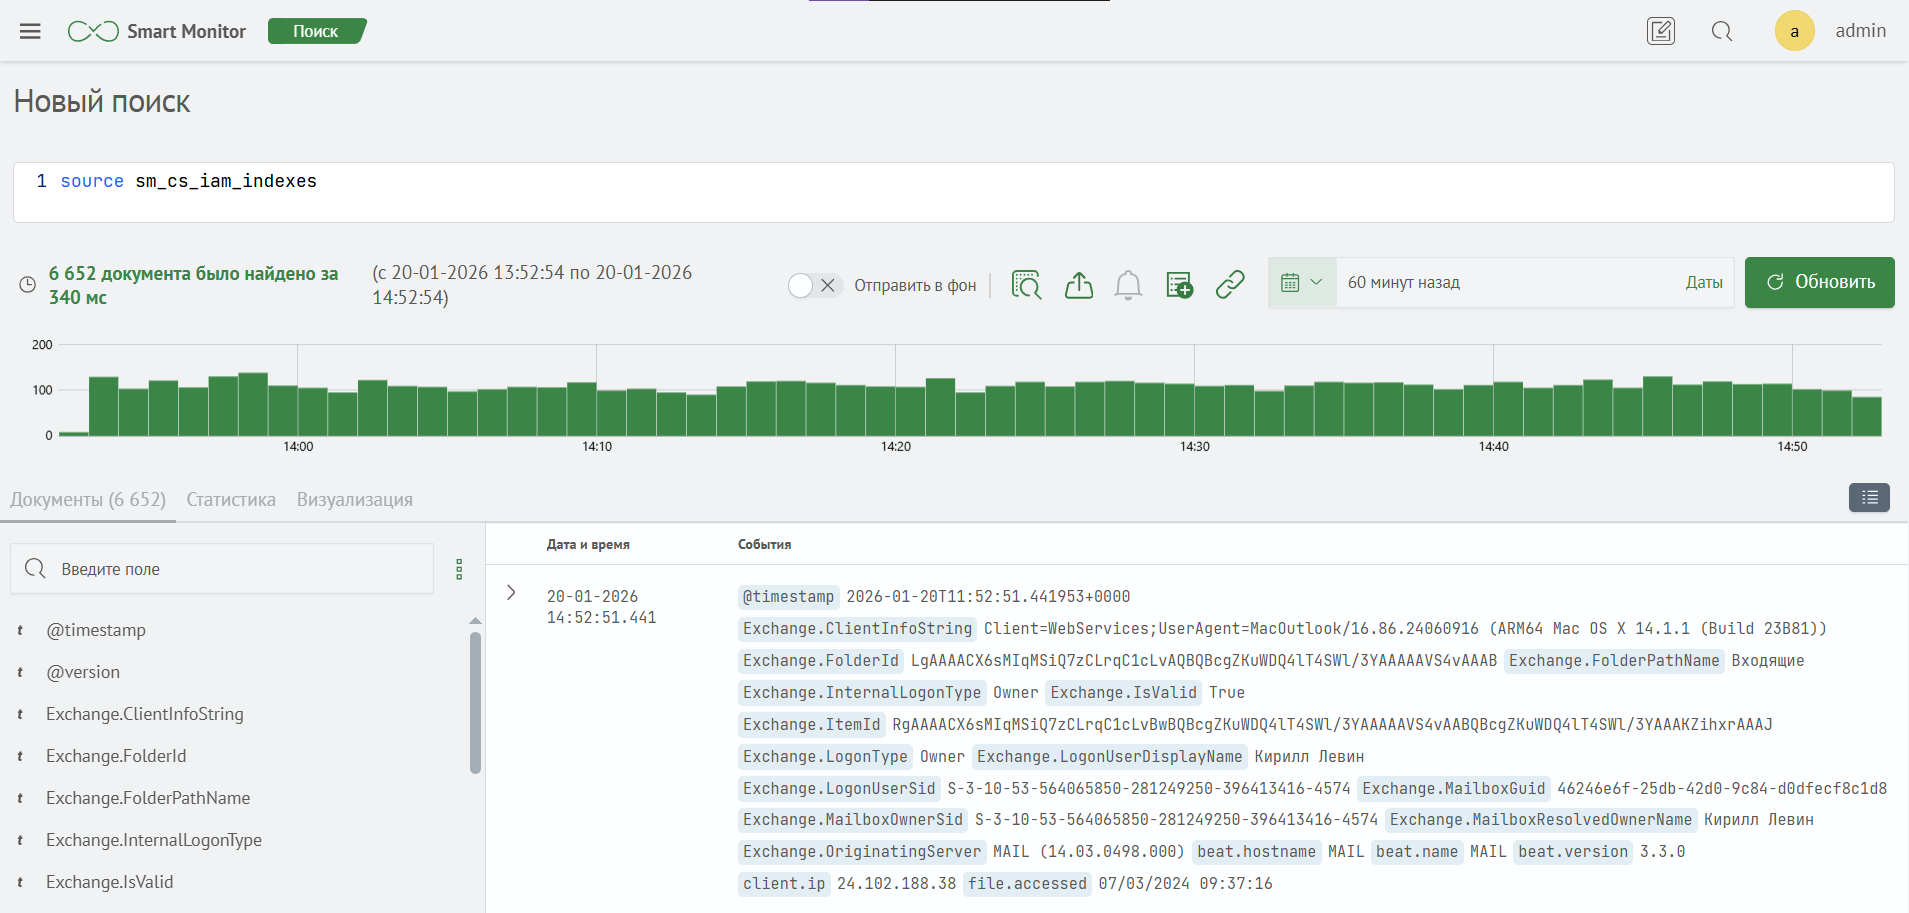Viewport: 1909px width, 913px height.
Task: Click the Exchange.FolderPathName tag in event
Action: 1614,661
